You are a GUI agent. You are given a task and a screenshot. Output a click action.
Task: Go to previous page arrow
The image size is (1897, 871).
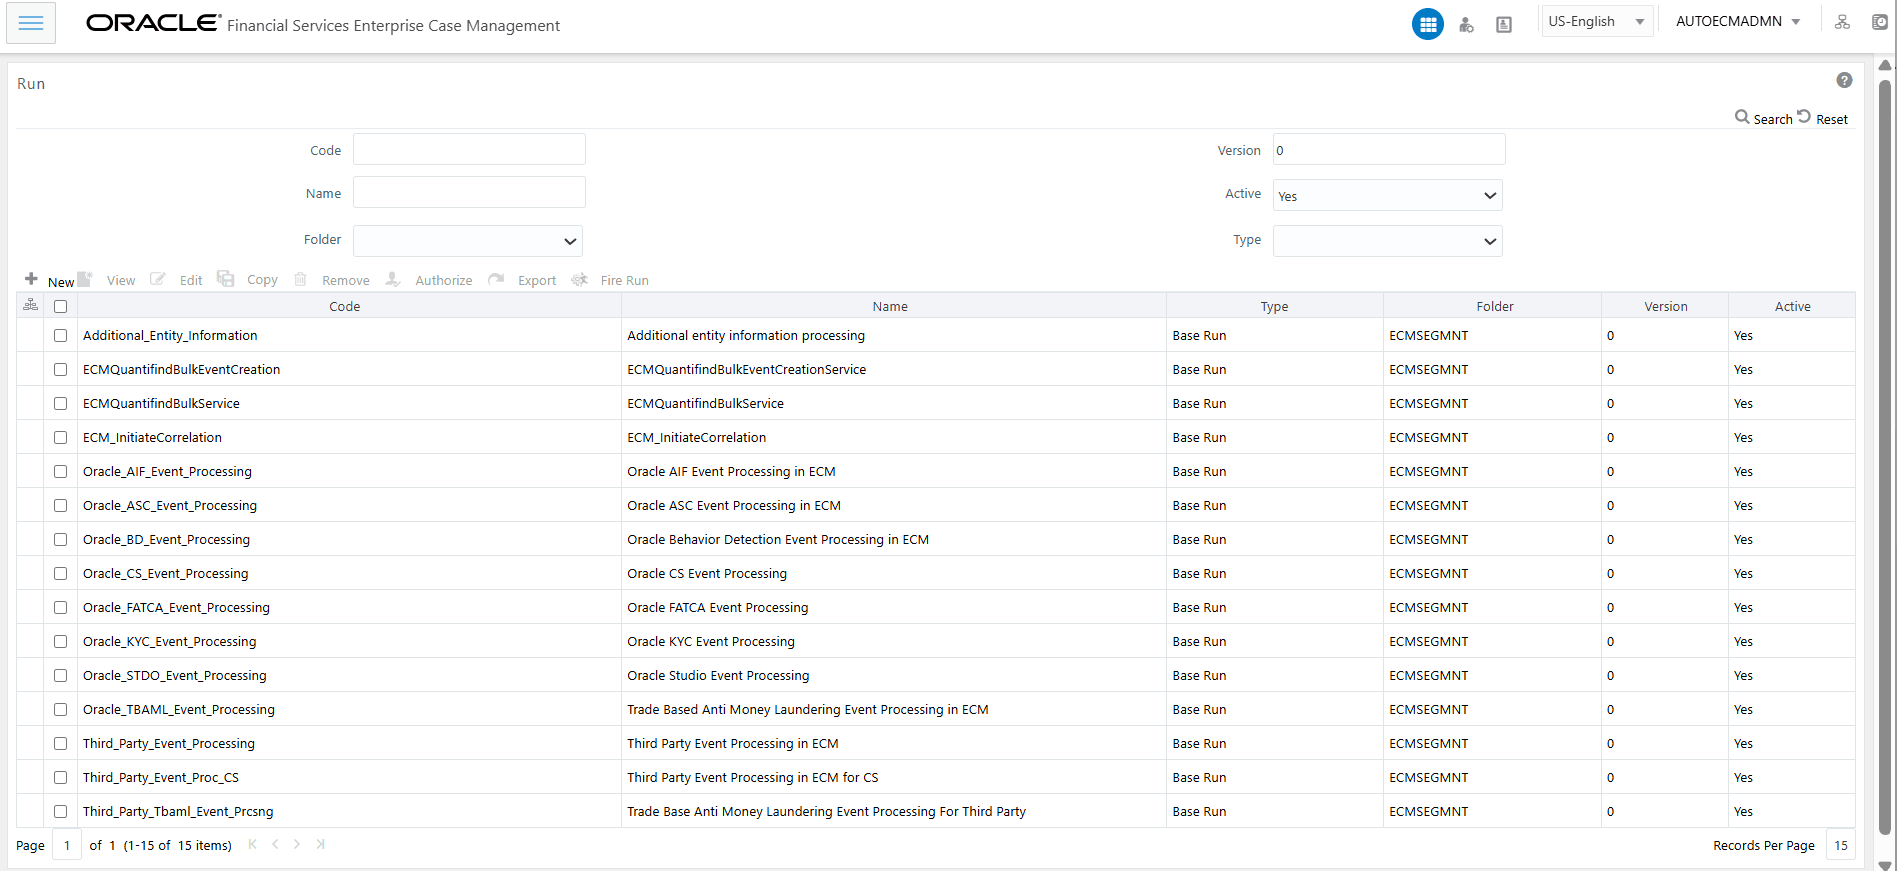275,844
